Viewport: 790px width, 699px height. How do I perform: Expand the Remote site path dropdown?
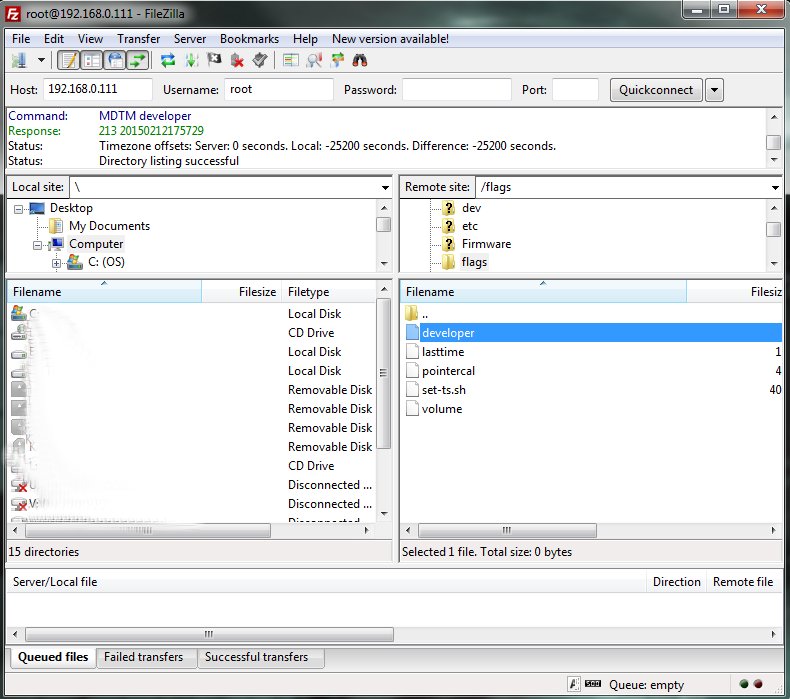click(x=774, y=187)
